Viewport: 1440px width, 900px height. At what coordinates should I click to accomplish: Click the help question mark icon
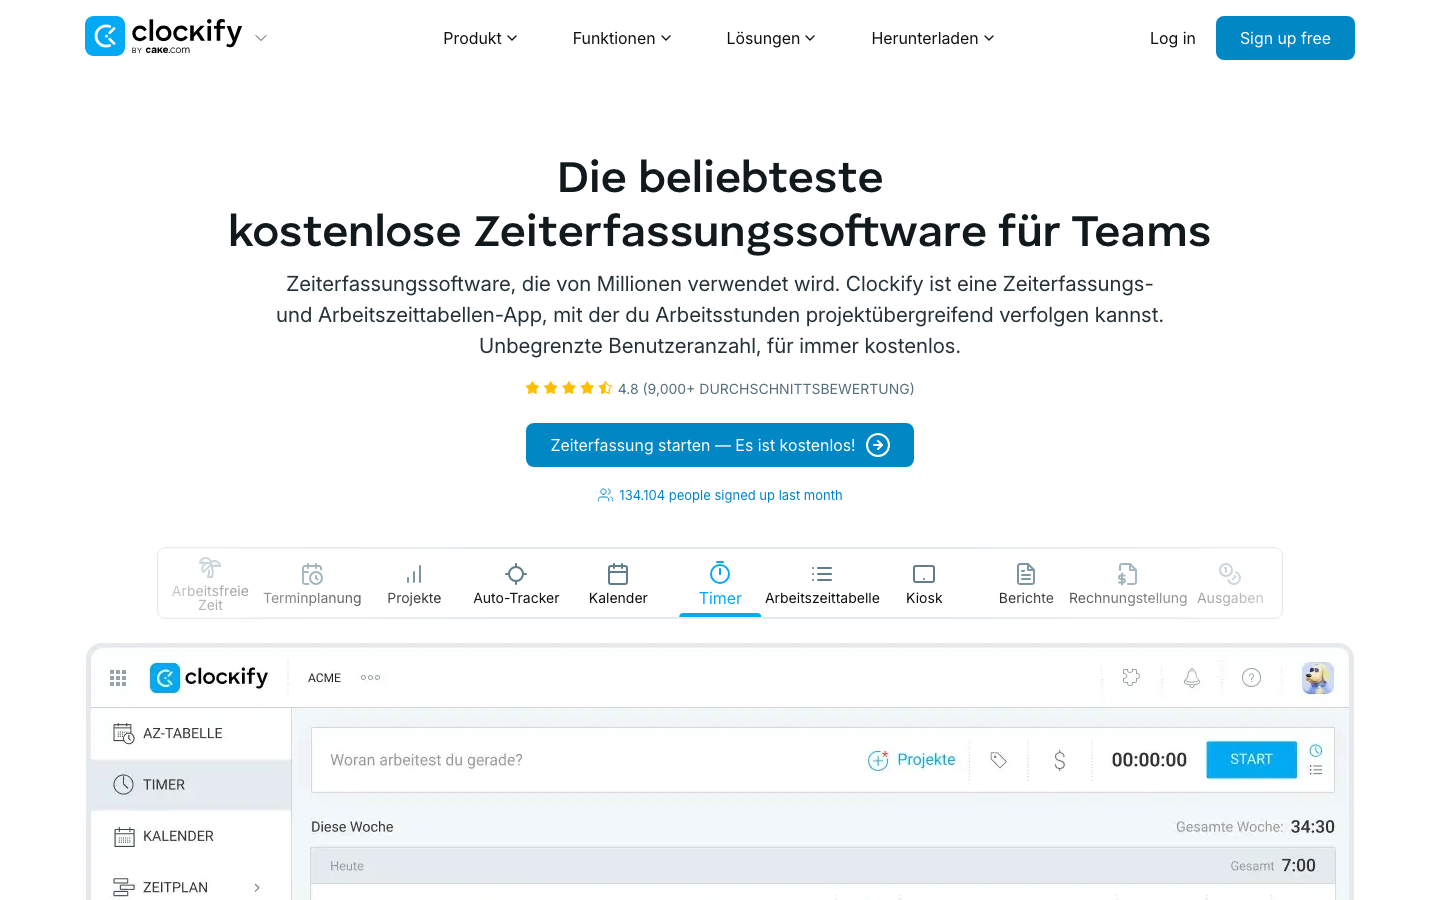(x=1251, y=678)
